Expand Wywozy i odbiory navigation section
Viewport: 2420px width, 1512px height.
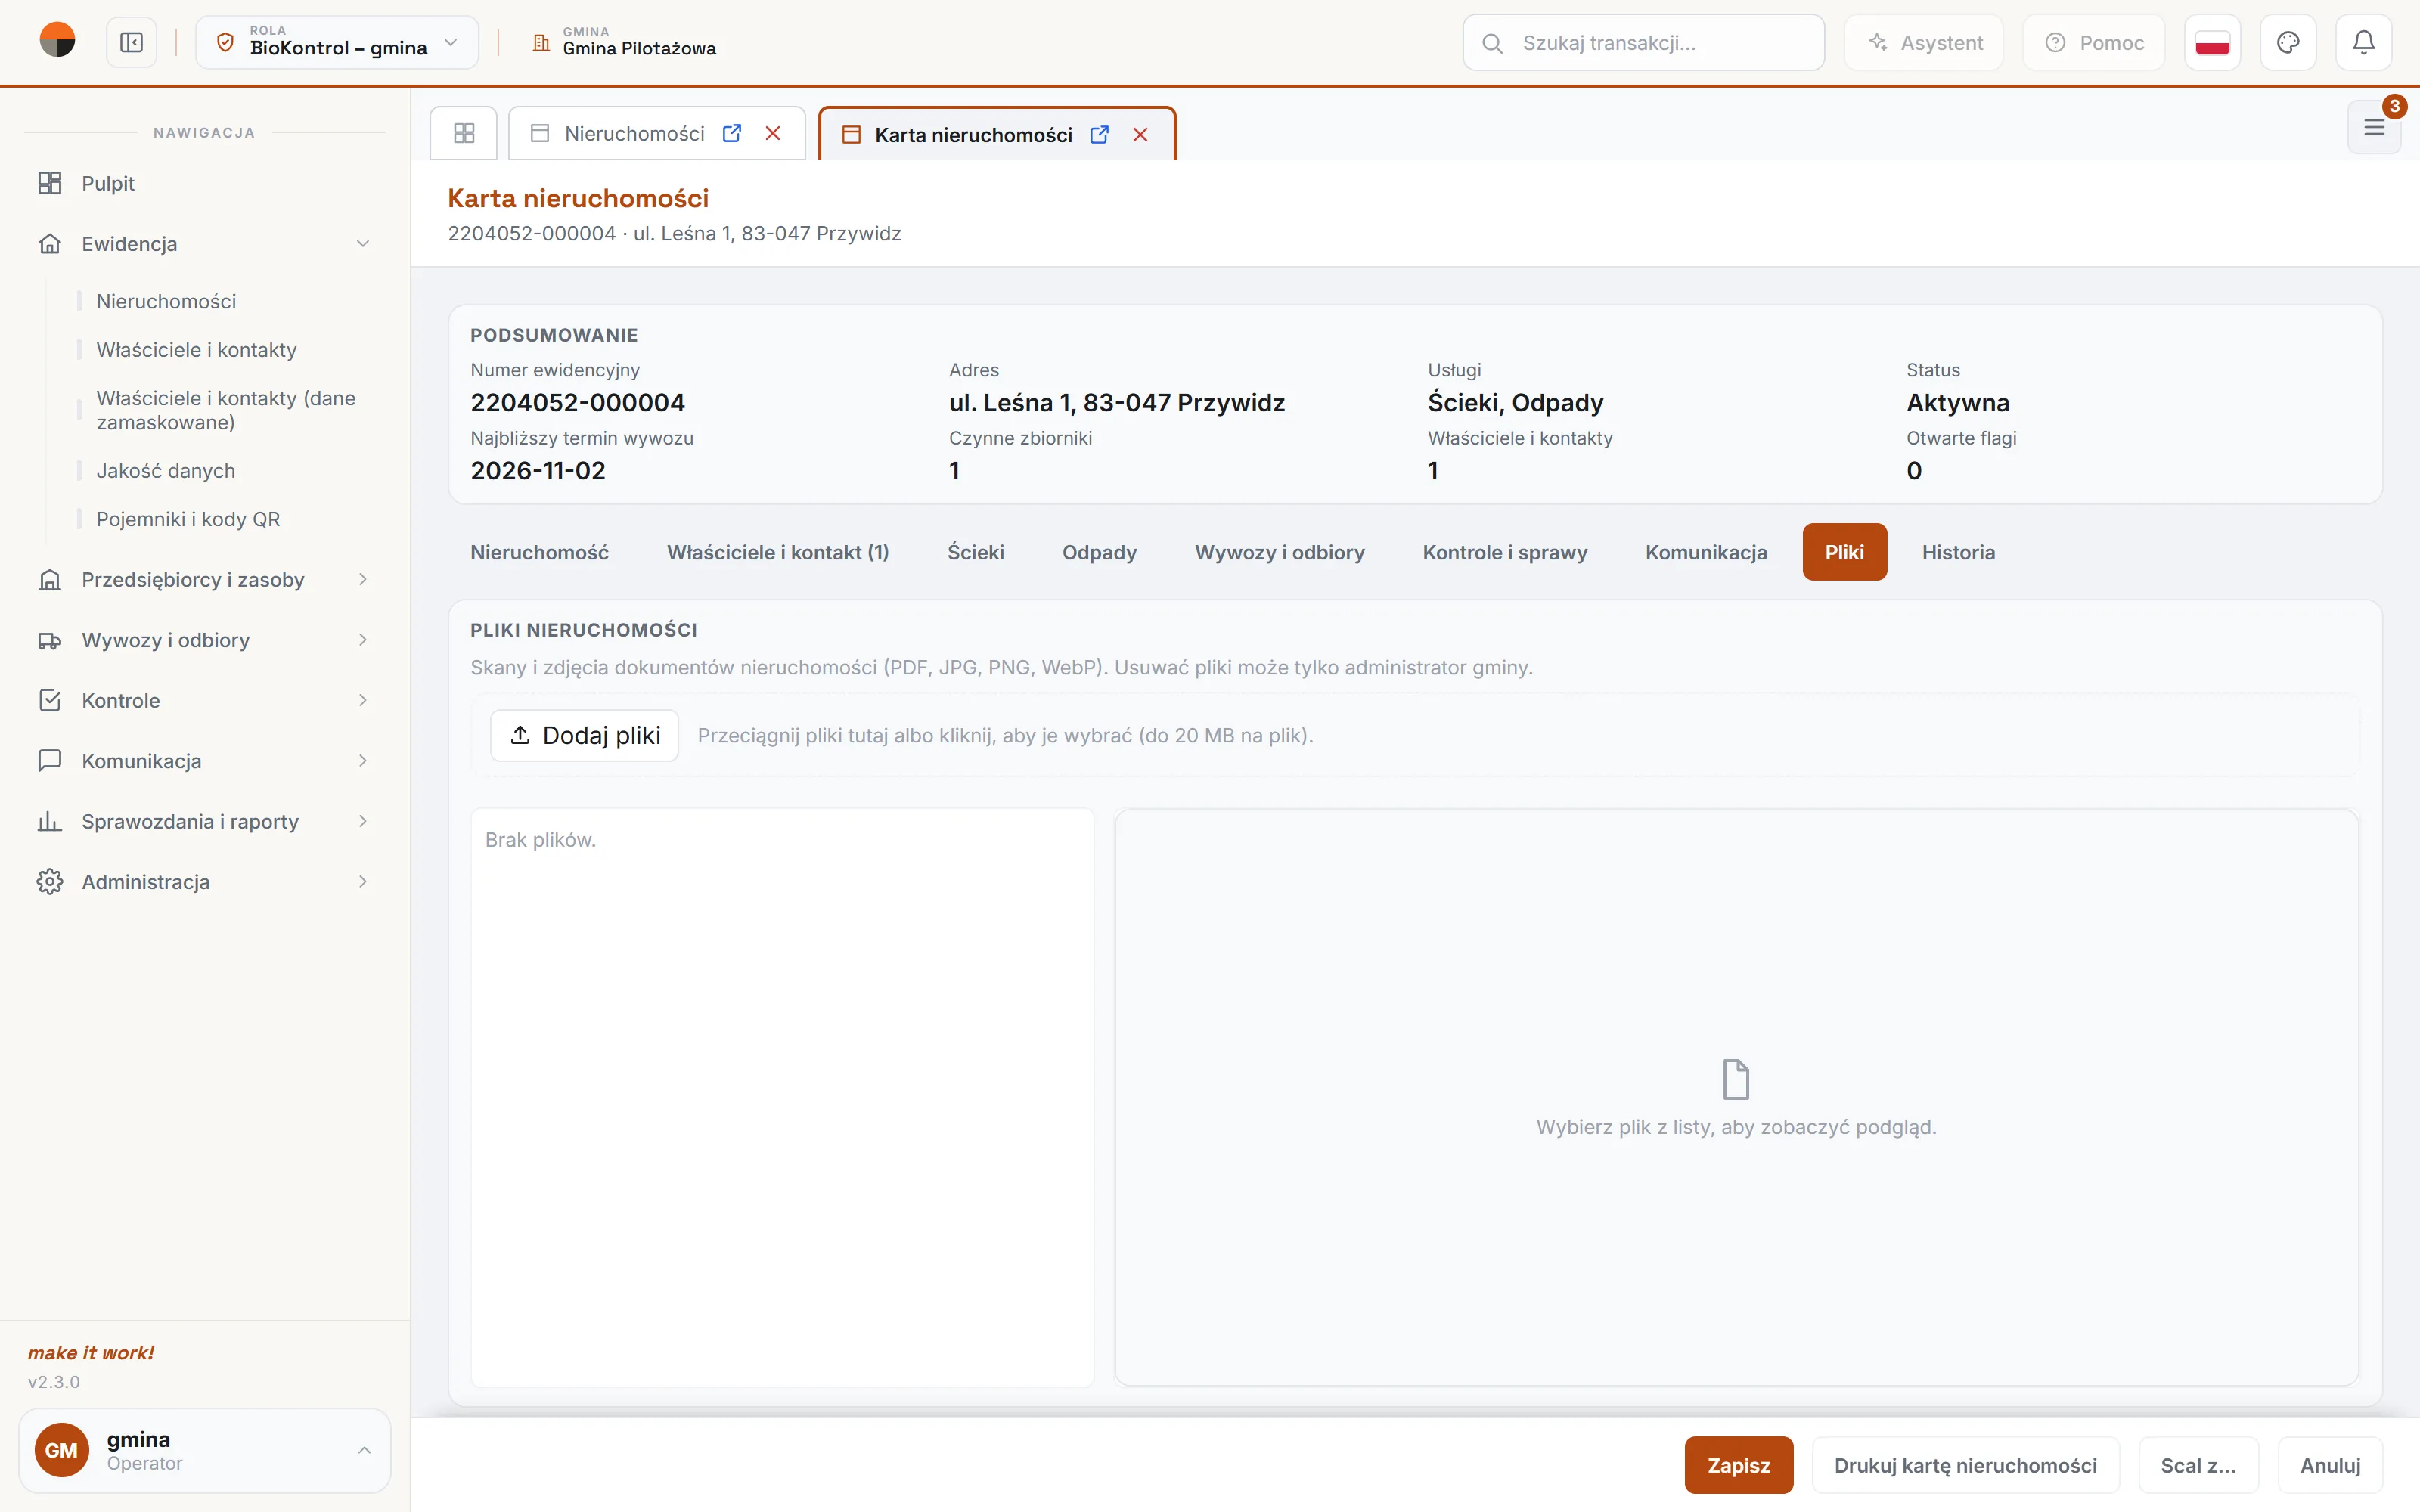tap(205, 640)
